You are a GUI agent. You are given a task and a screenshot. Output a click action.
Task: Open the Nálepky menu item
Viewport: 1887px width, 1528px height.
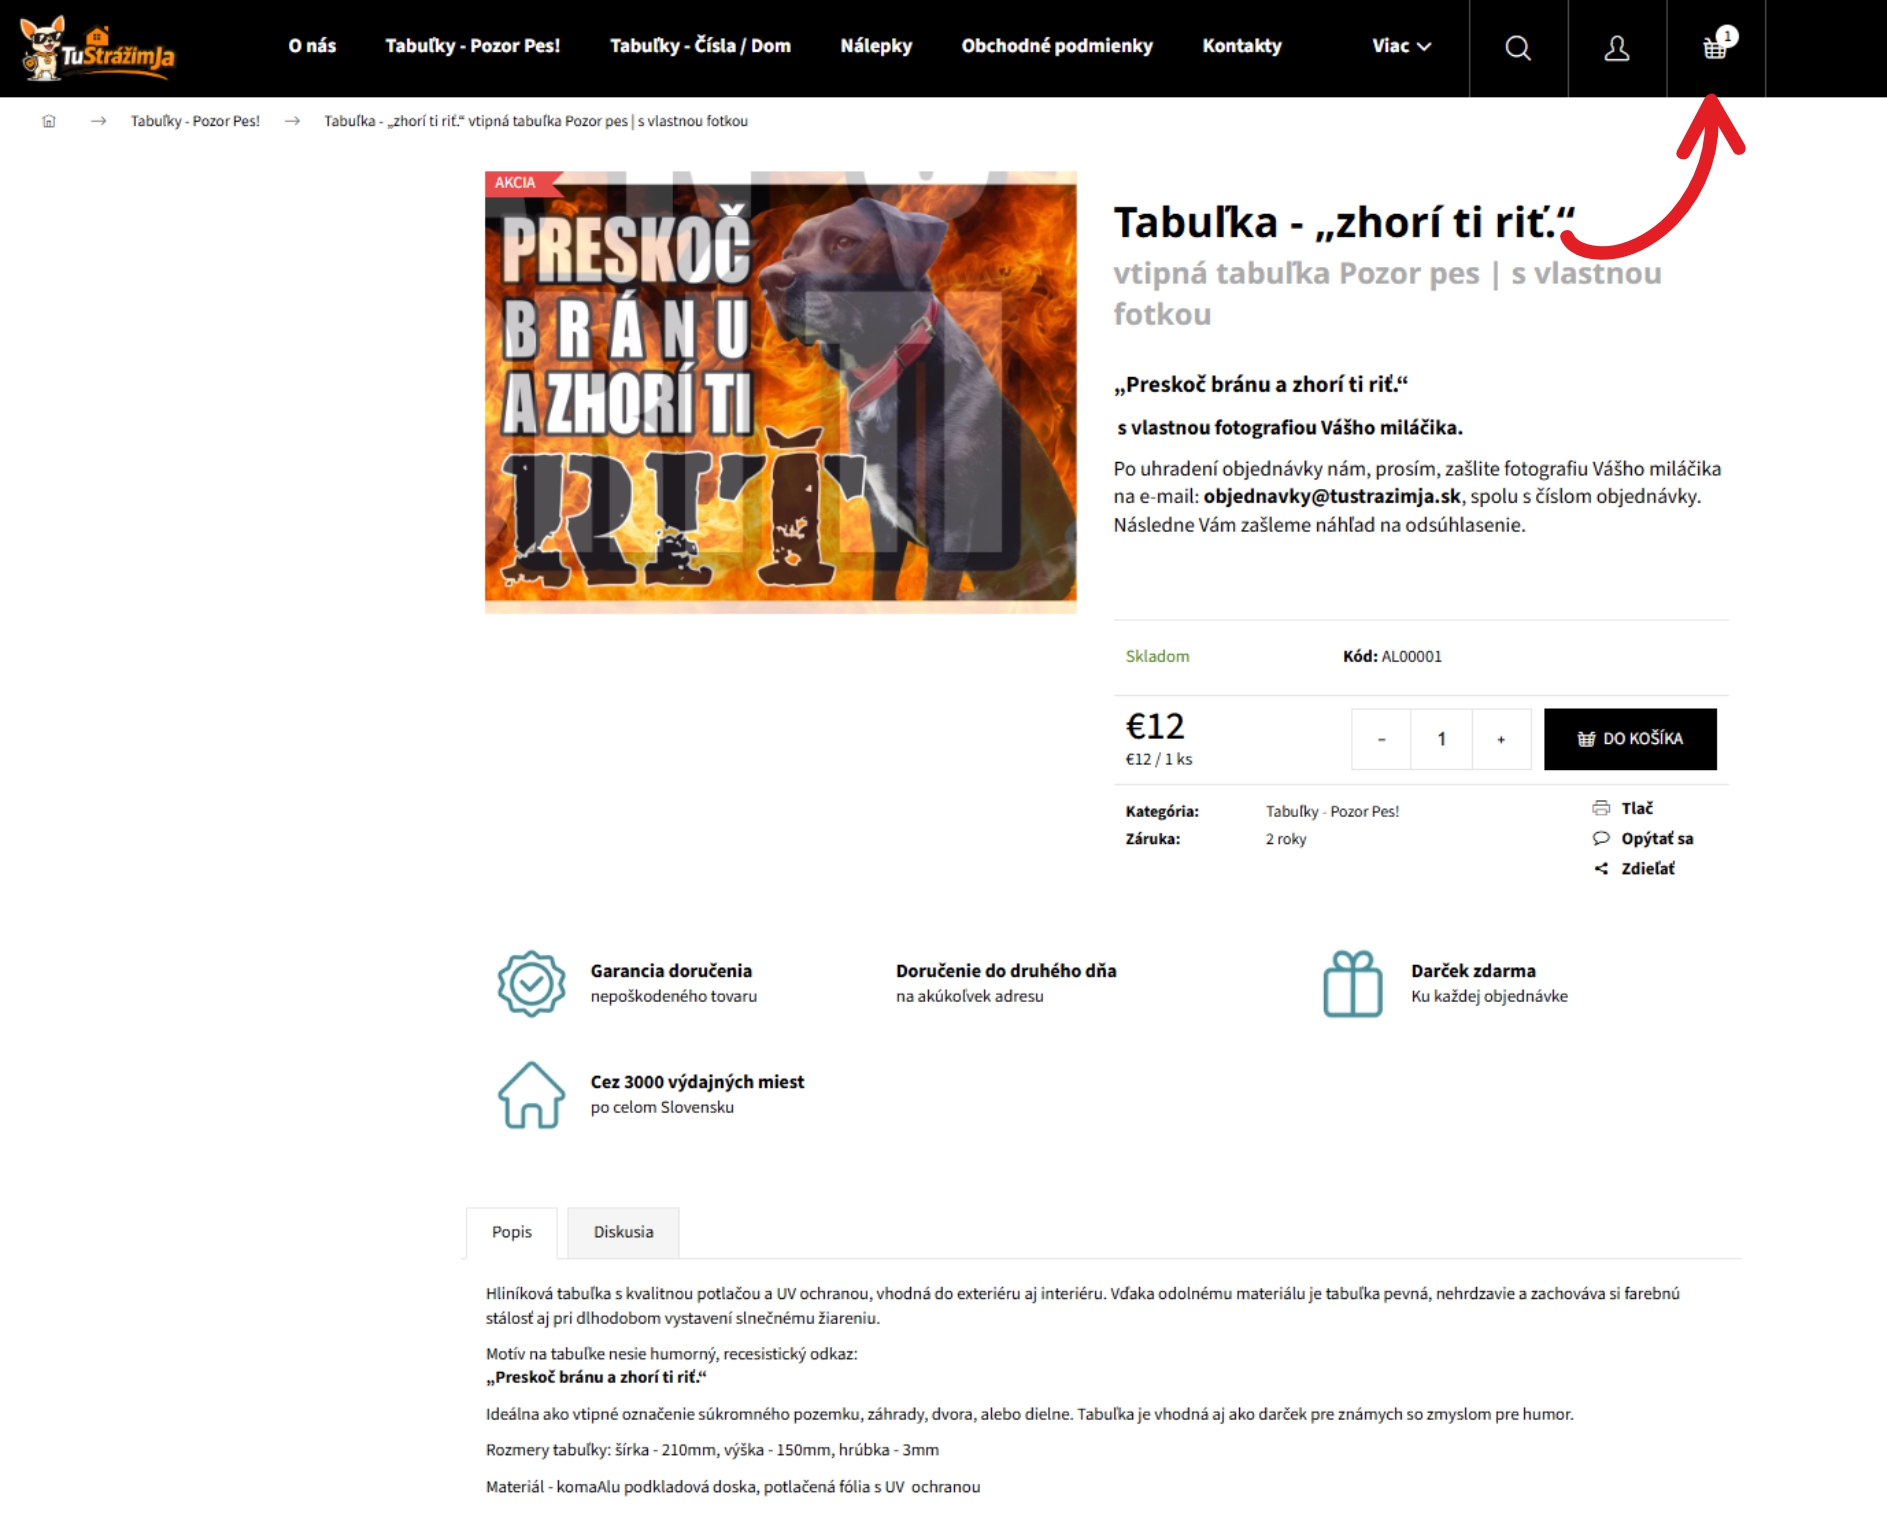pyautogui.click(x=876, y=46)
